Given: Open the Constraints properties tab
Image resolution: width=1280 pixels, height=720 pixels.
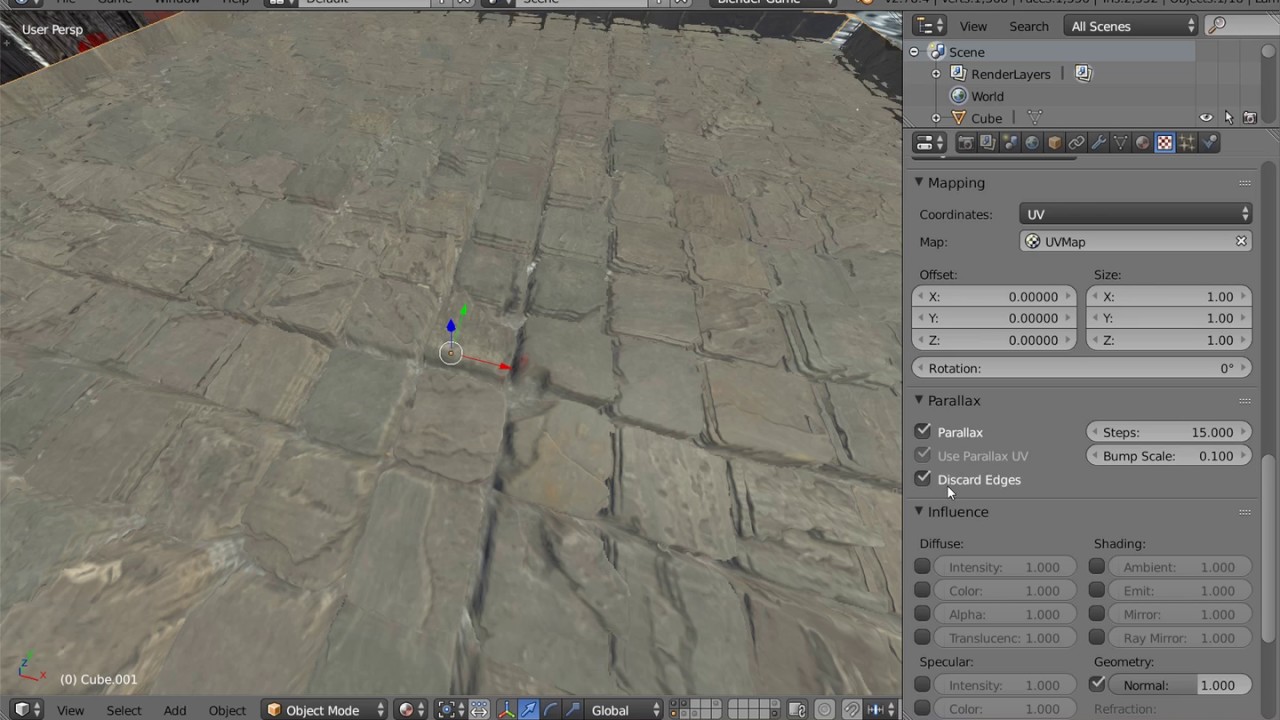Looking at the screenshot, I should click(1076, 143).
